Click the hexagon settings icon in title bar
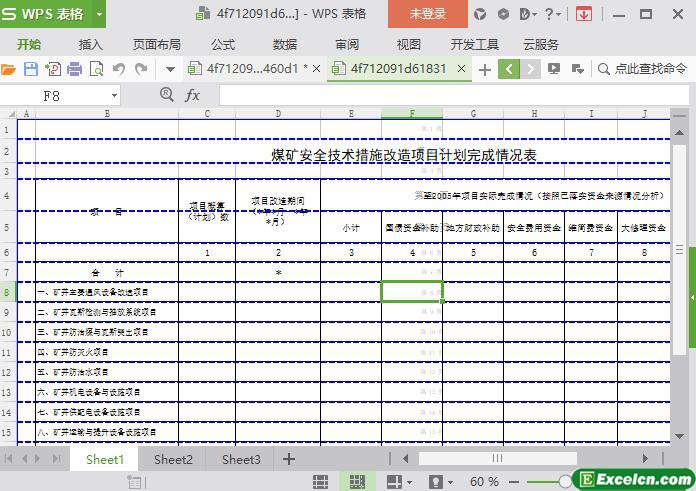This screenshot has height=491, width=696. pyautogui.click(x=503, y=14)
